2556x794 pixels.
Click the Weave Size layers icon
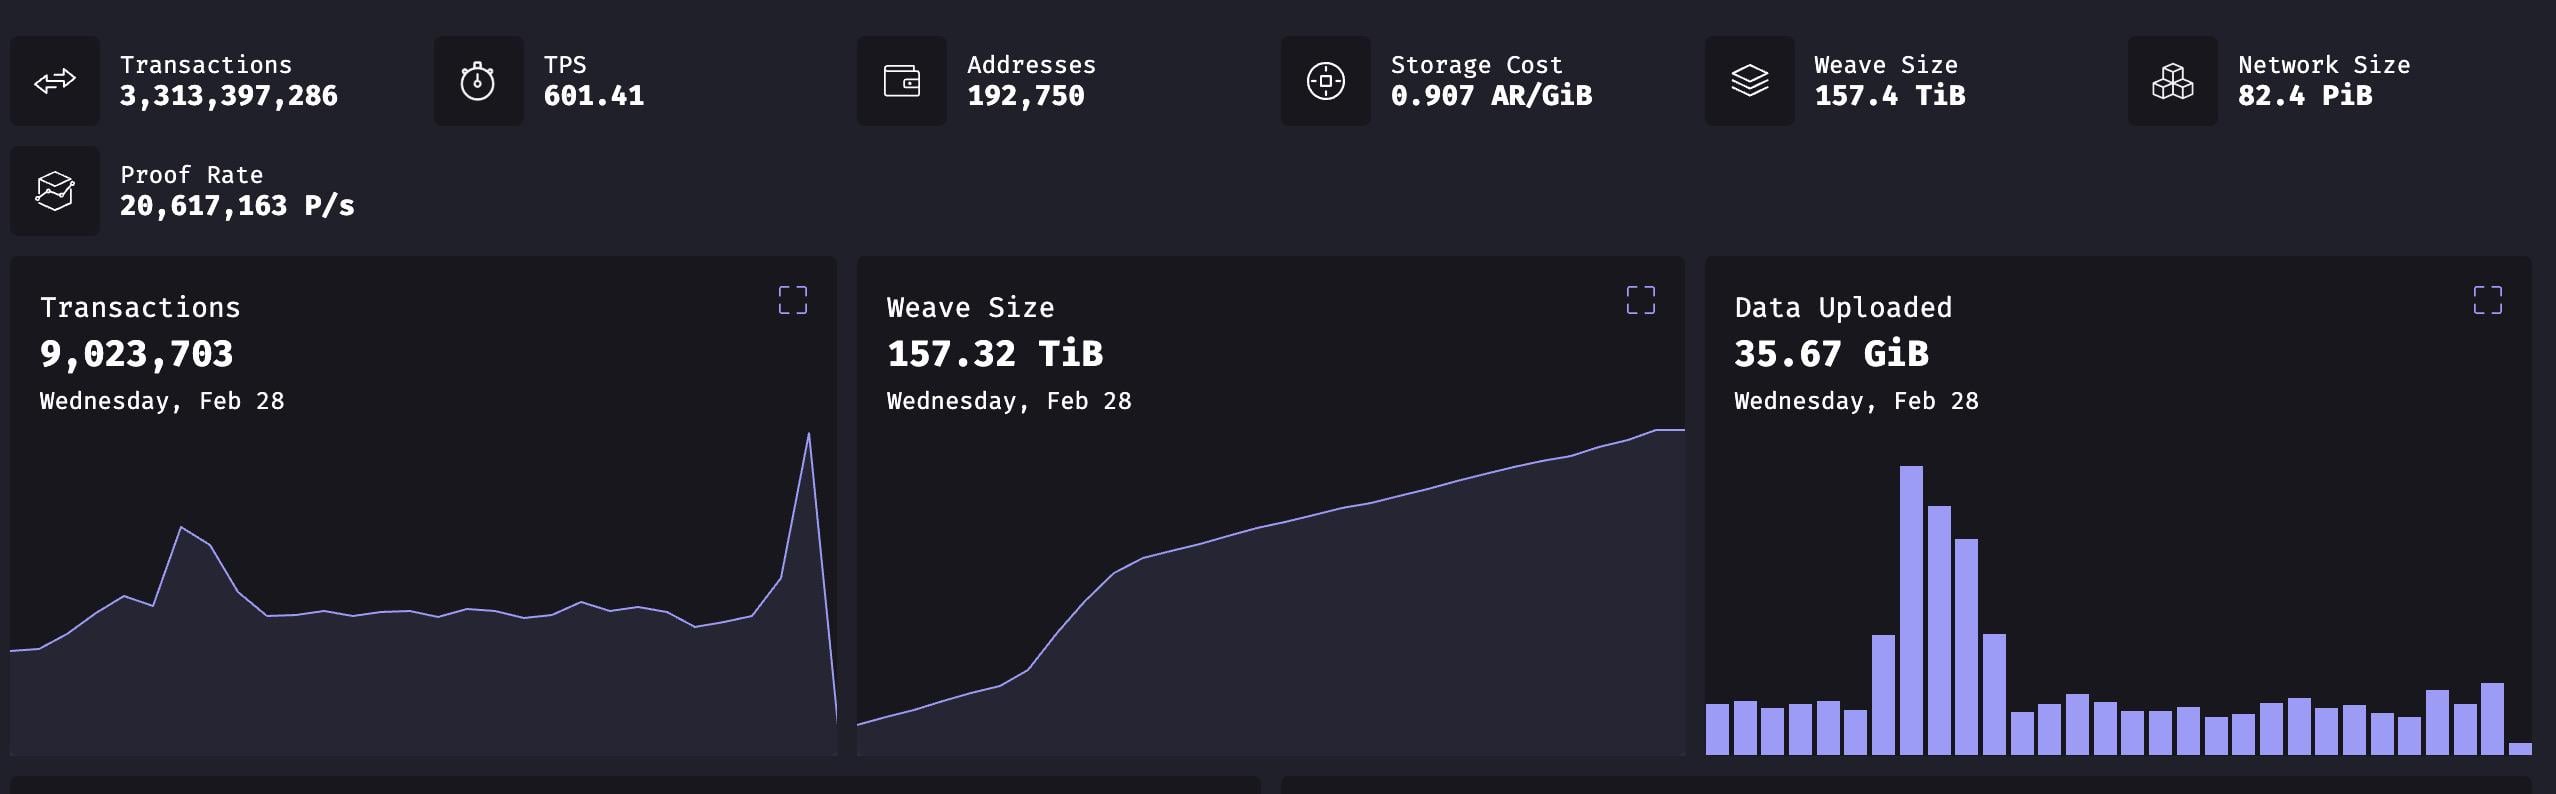1750,81
